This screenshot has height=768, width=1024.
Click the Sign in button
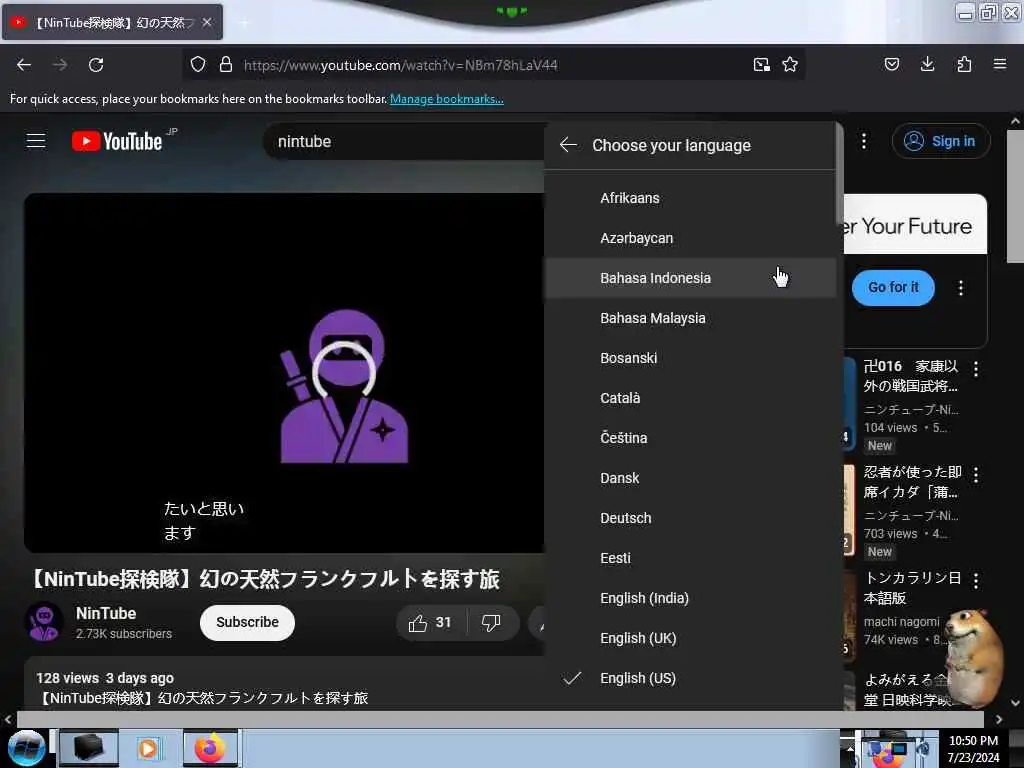tap(941, 141)
